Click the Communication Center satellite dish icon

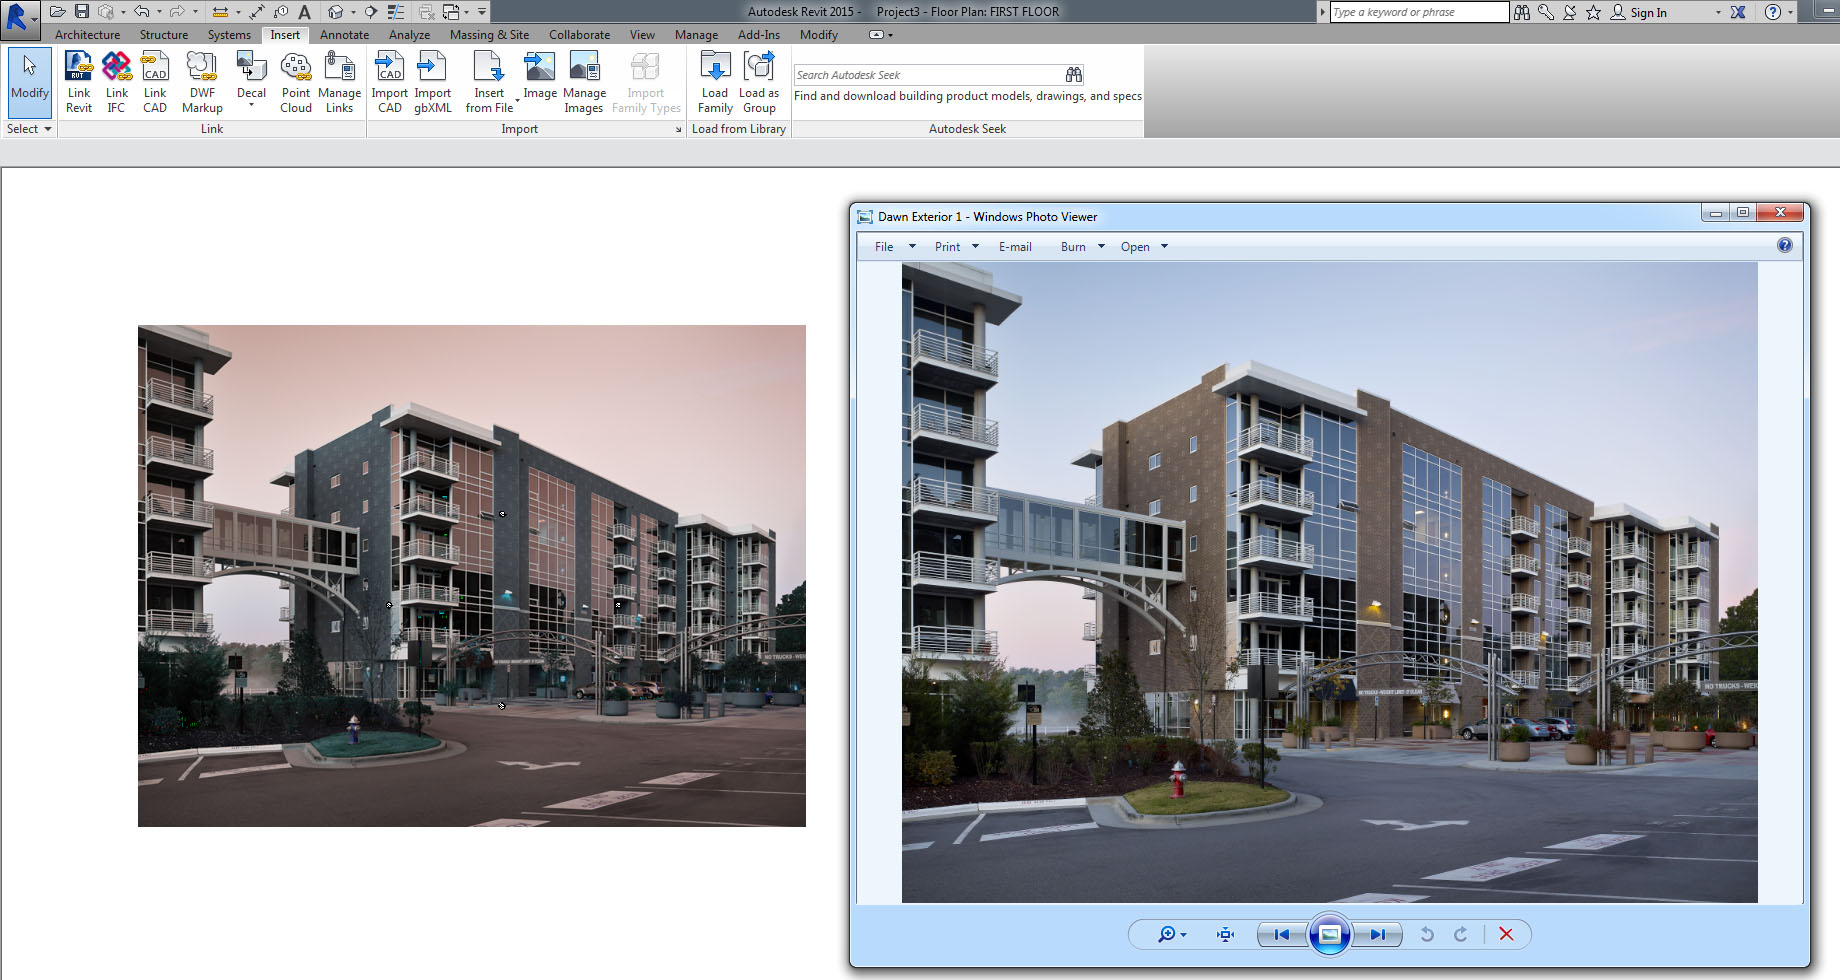(1570, 12)
